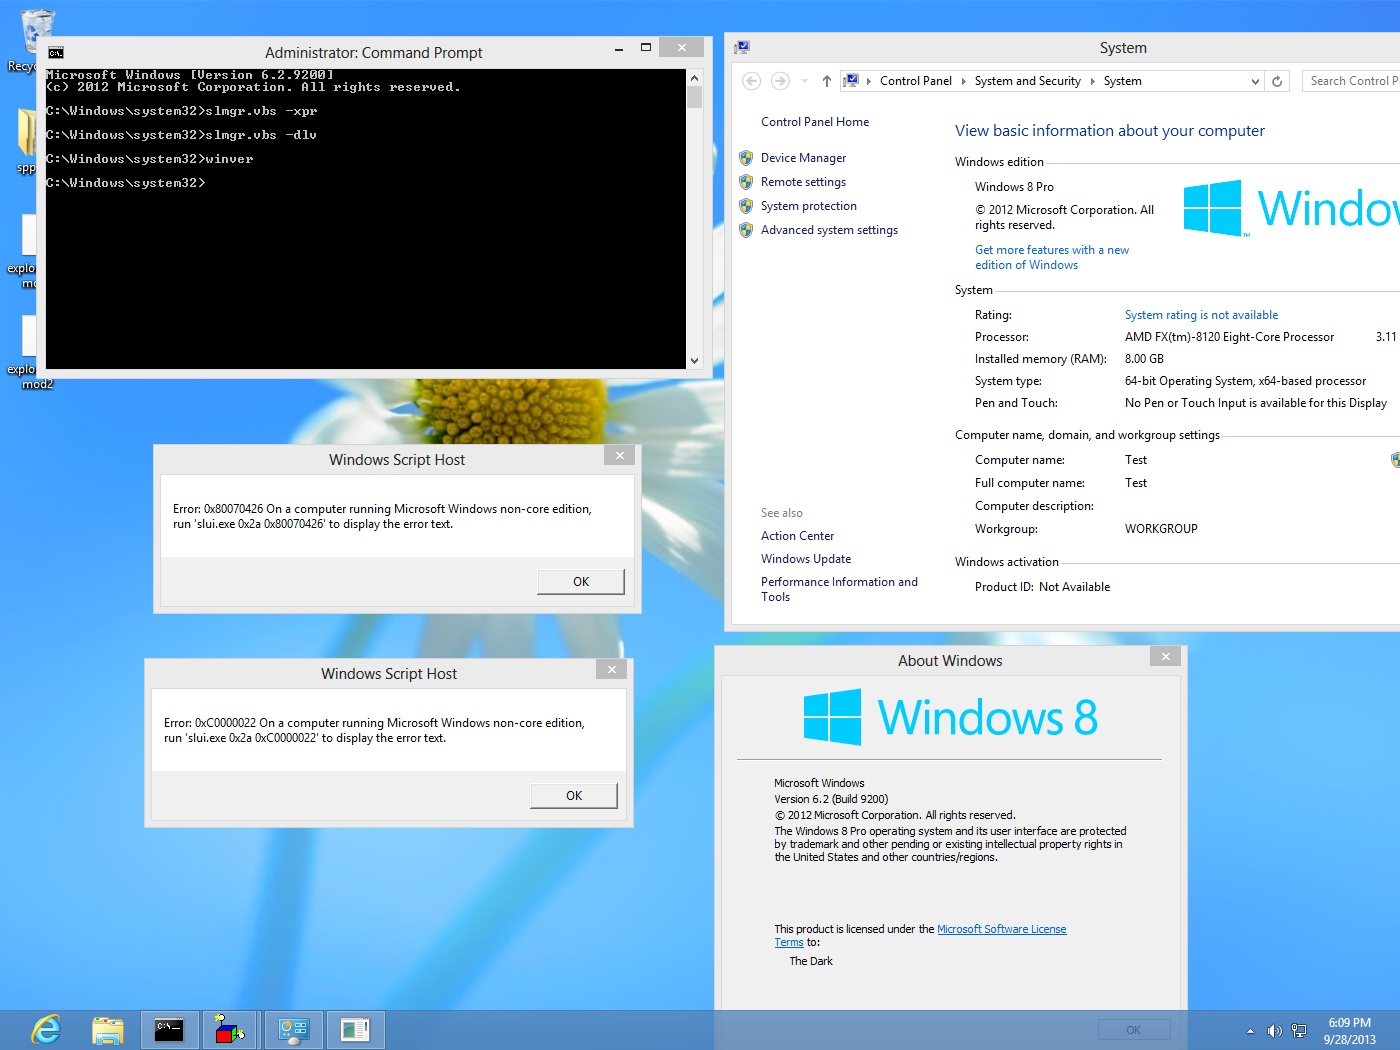
Task: Open Windows Update under See also
Action: coord(806,559)
